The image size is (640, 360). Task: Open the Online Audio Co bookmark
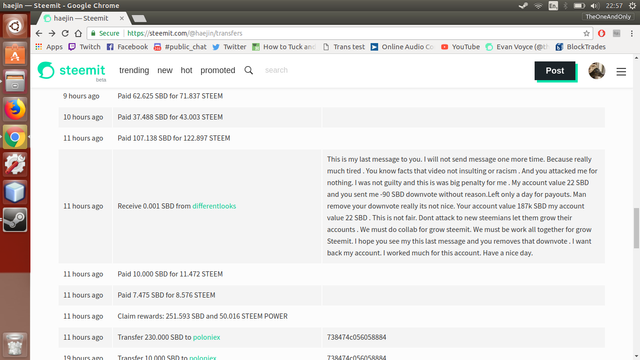click(402, 47)
